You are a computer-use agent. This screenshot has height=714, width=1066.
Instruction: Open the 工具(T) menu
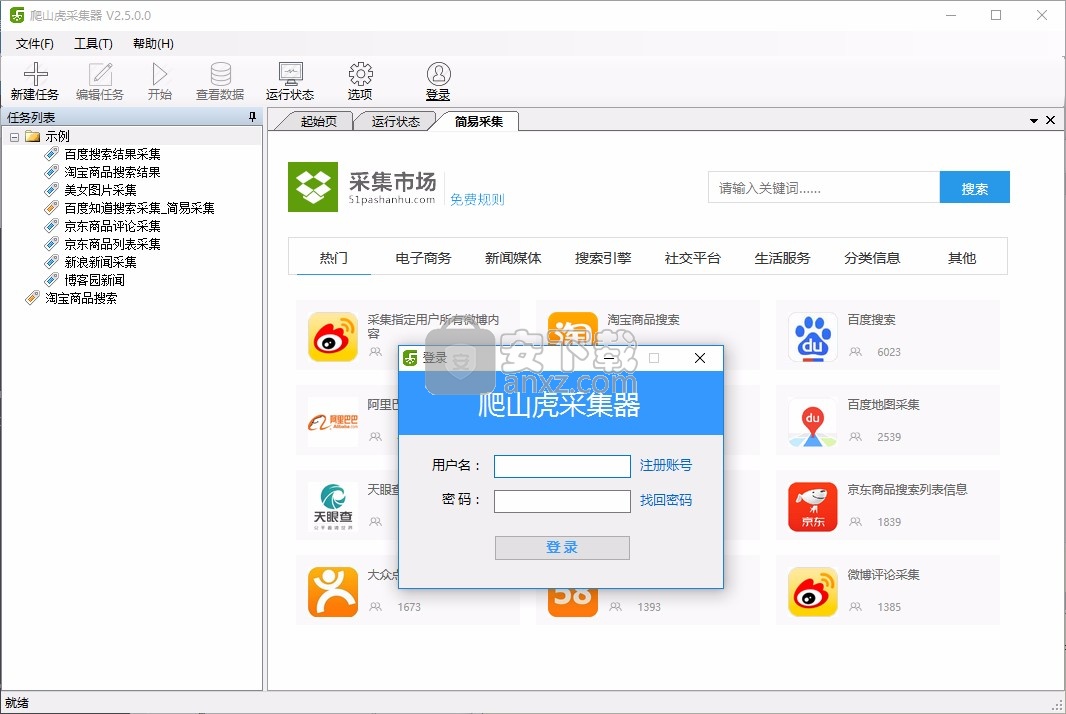[93, 44]
